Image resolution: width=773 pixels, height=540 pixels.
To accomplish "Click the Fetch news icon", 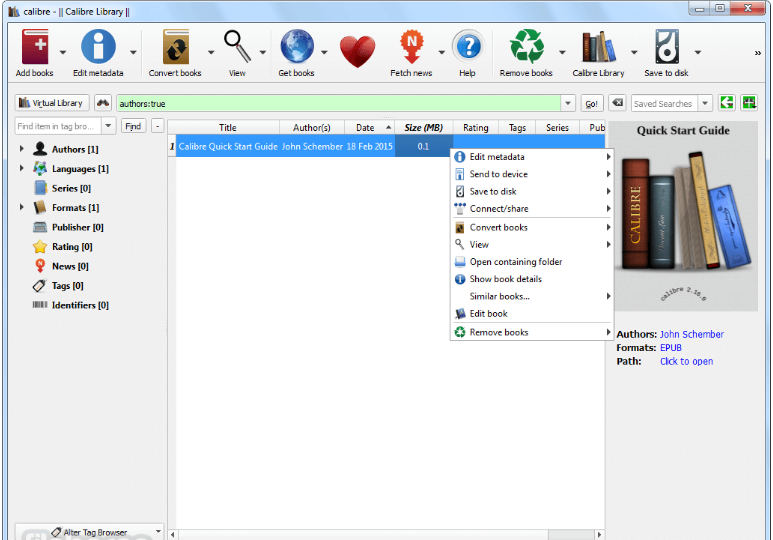I will click(x=412, y=48).
